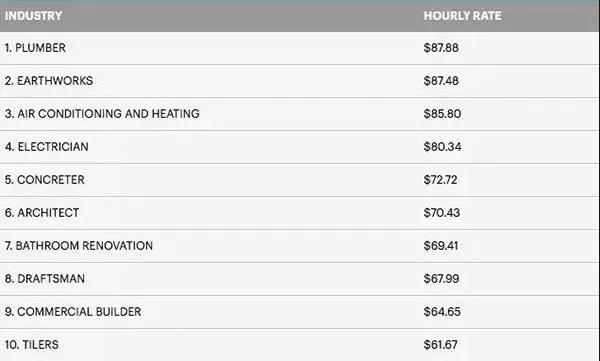Click the INDUSTRY column header
This screenshot has width=600, height=361.
[x=33, y=16]
